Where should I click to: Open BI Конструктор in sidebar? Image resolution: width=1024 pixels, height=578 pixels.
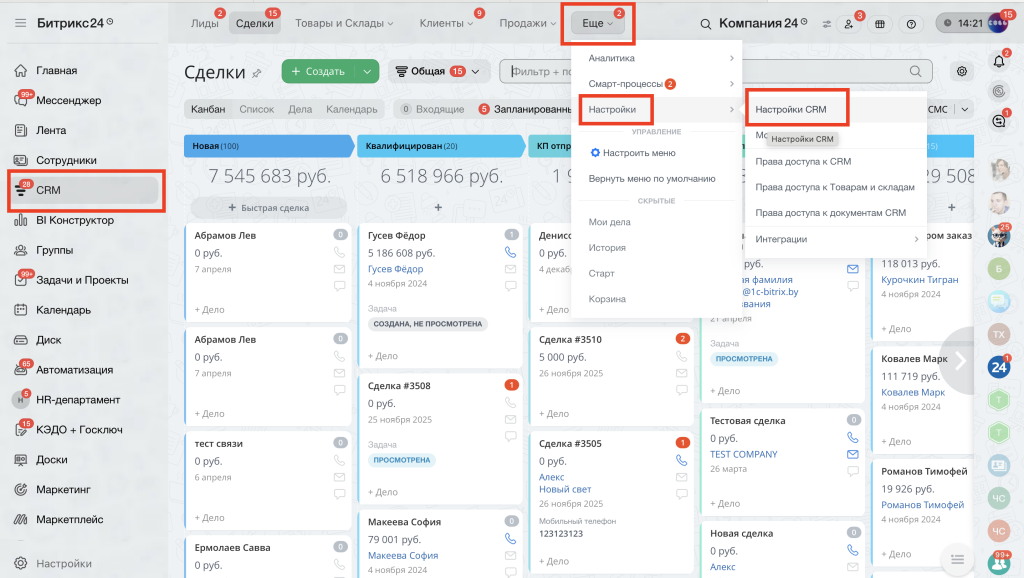pyautogui.click(x=75, y=220)
